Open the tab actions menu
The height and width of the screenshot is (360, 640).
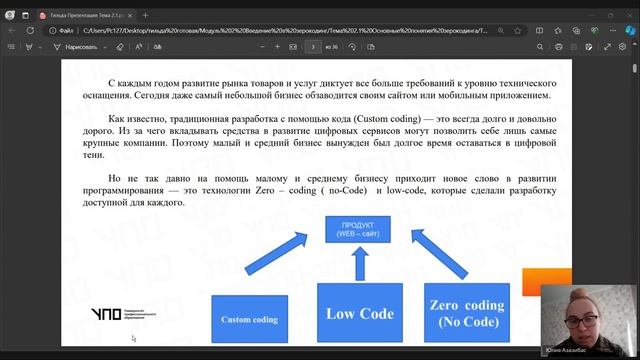point(25,16)
